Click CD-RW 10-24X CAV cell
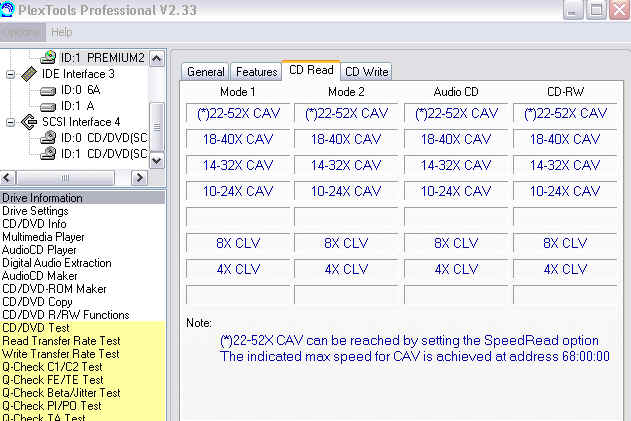The width and height of the screenshot is (631, 421). click(565, 191)
